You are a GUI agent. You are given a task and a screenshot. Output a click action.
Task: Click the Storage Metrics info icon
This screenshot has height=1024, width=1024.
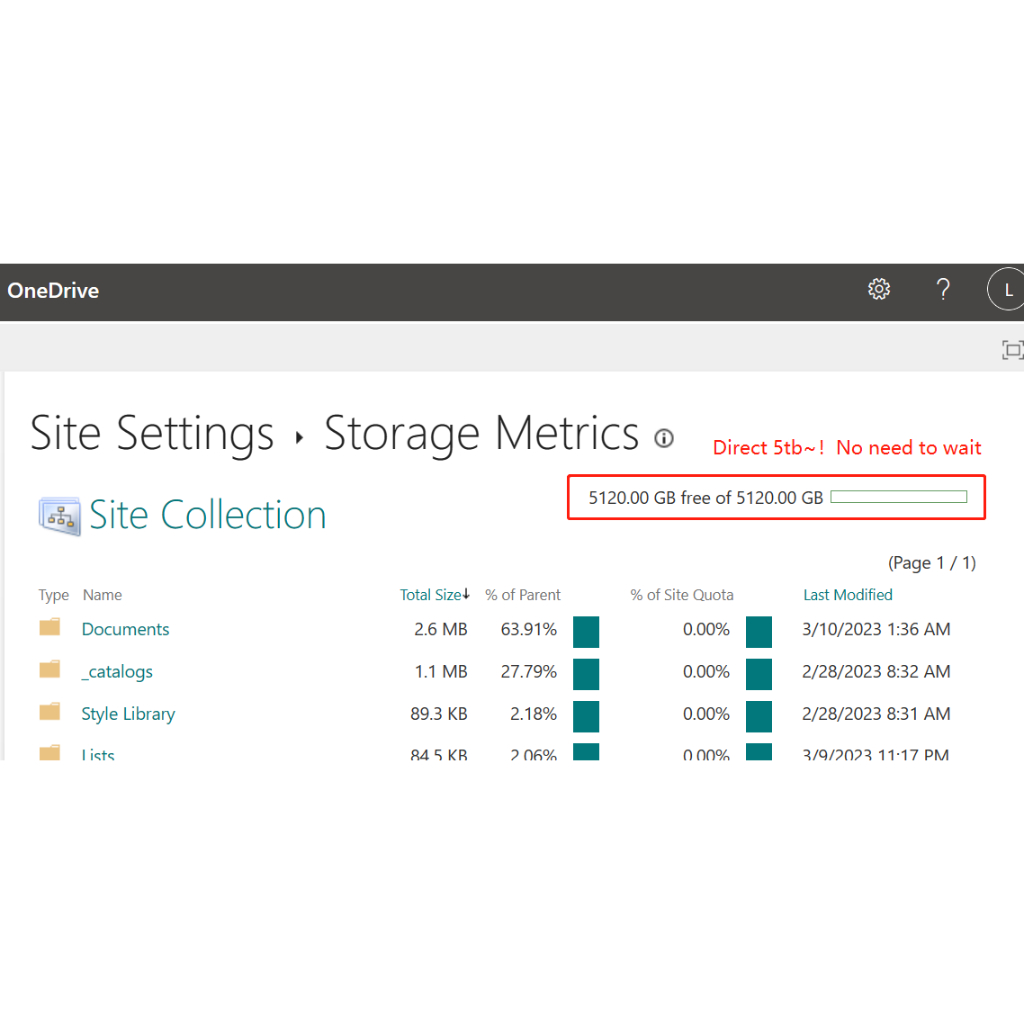click(x=664, y=438)
